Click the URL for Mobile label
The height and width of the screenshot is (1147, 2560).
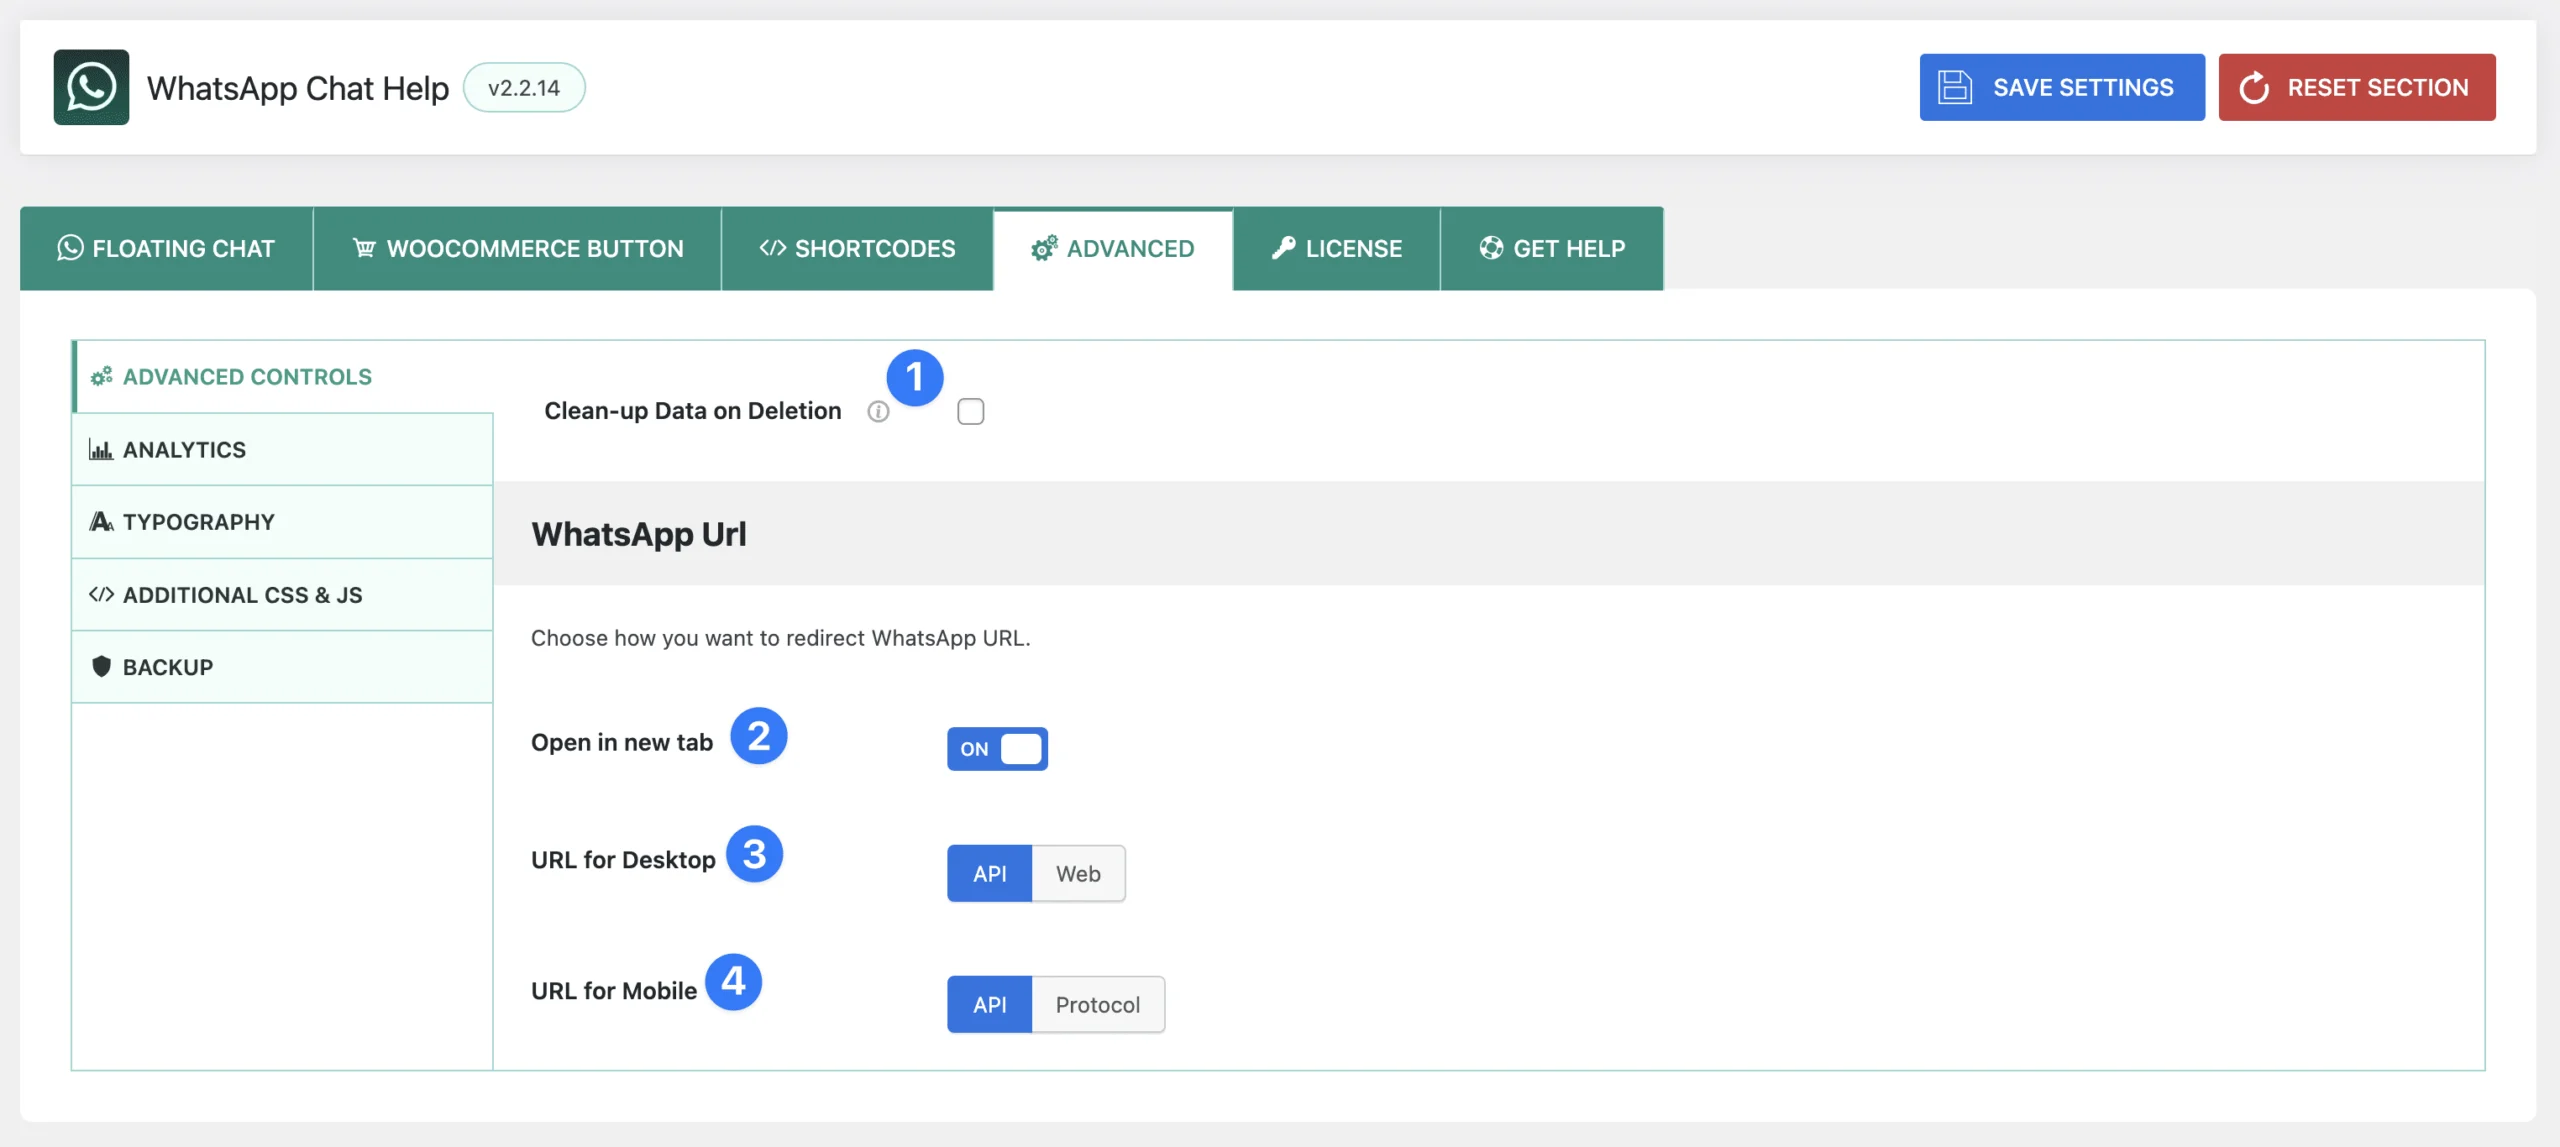click(x=614, y=991)
